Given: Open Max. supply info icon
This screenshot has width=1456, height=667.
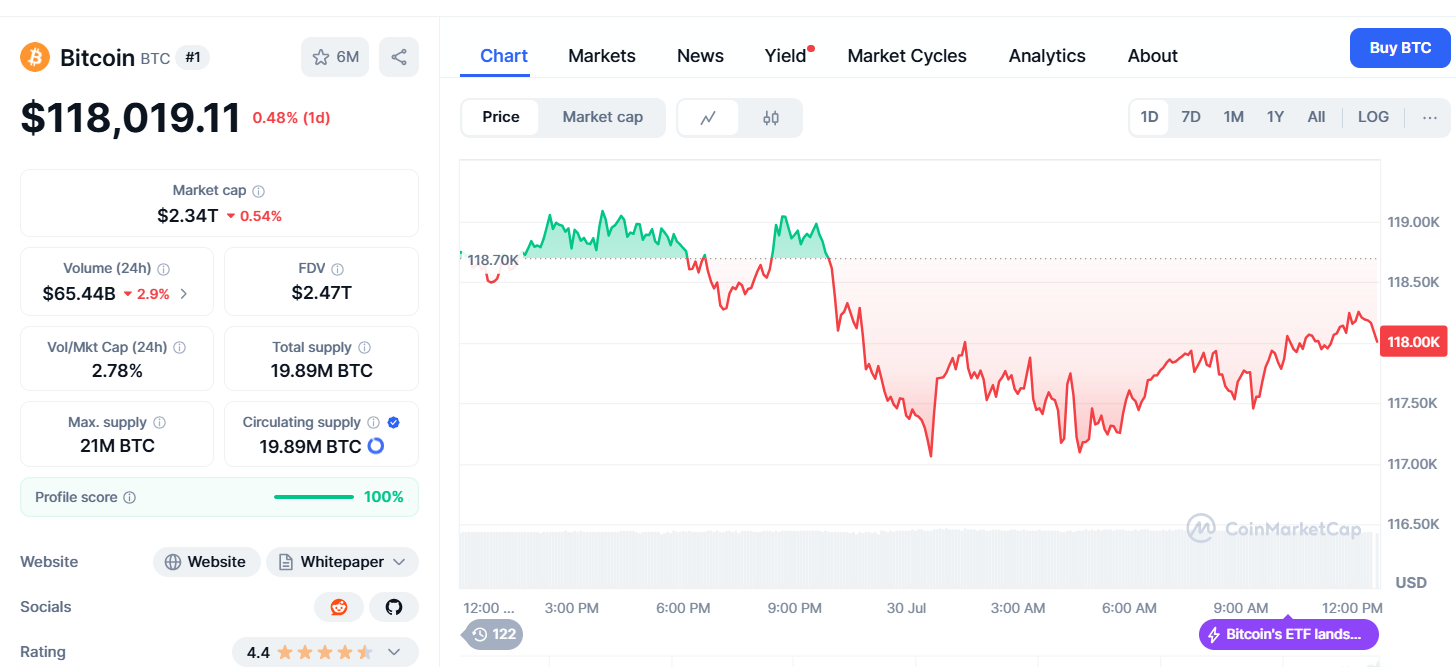Looking at the screenshot, I should tap(160, 422).
